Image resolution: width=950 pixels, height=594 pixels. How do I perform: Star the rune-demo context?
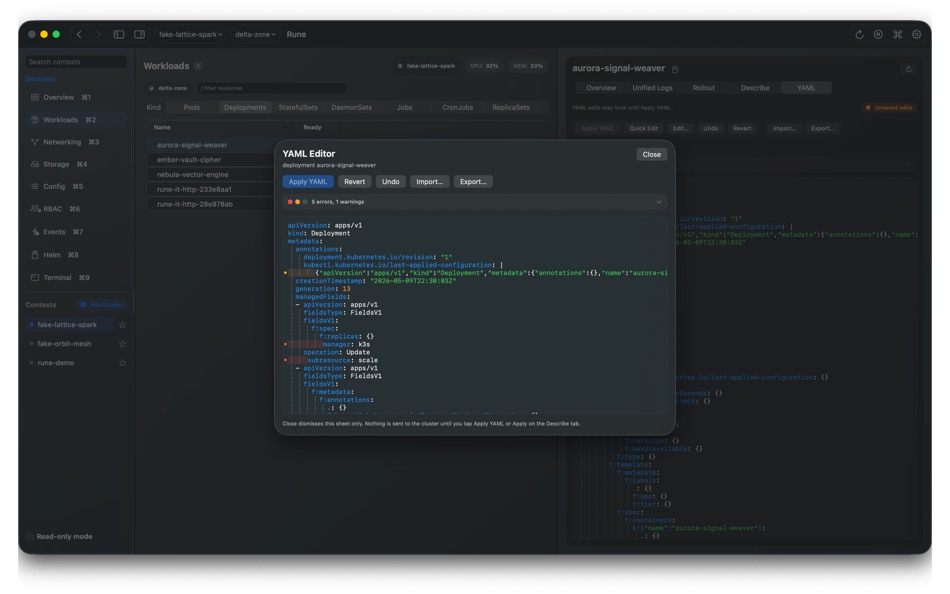click(122, 362)
